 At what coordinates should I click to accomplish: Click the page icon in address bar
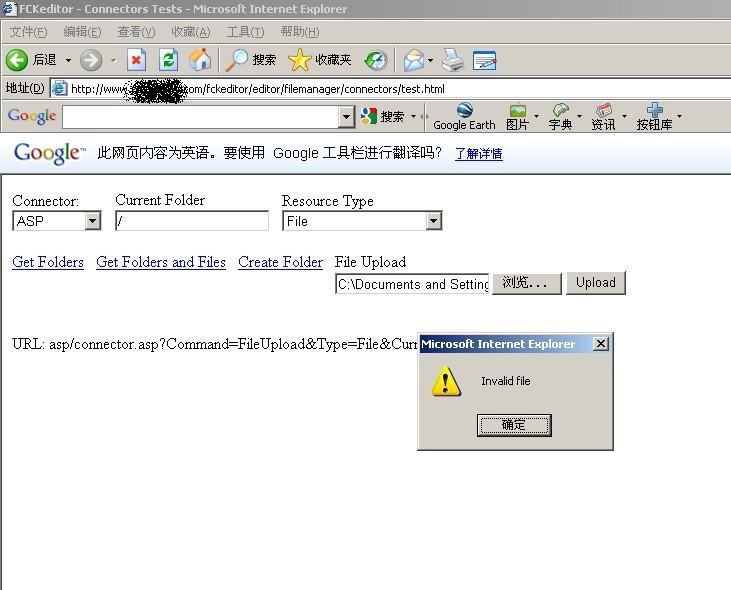tap(59, 88)
